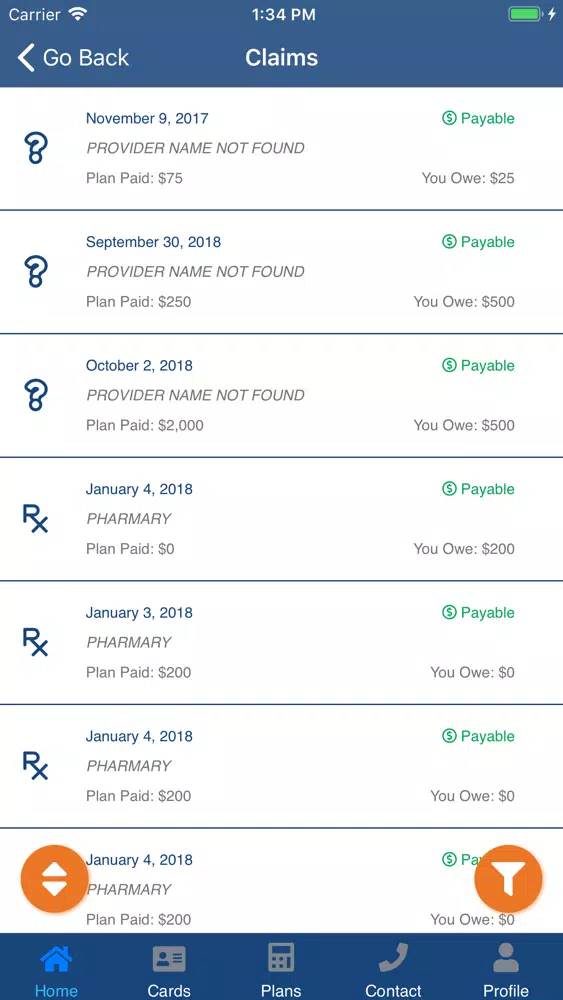This screenshot has height=1000, width=563.
Task: Click question mark icon for September 30, 2018 claim
Action: click(35, 272)
